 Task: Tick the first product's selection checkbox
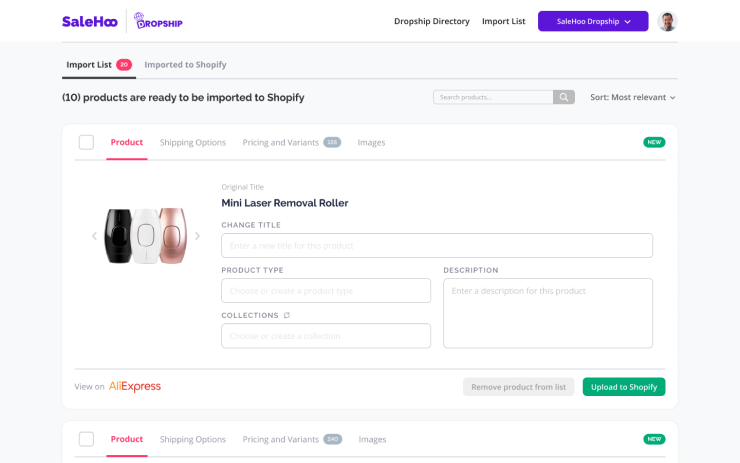[x=86, y=142]
